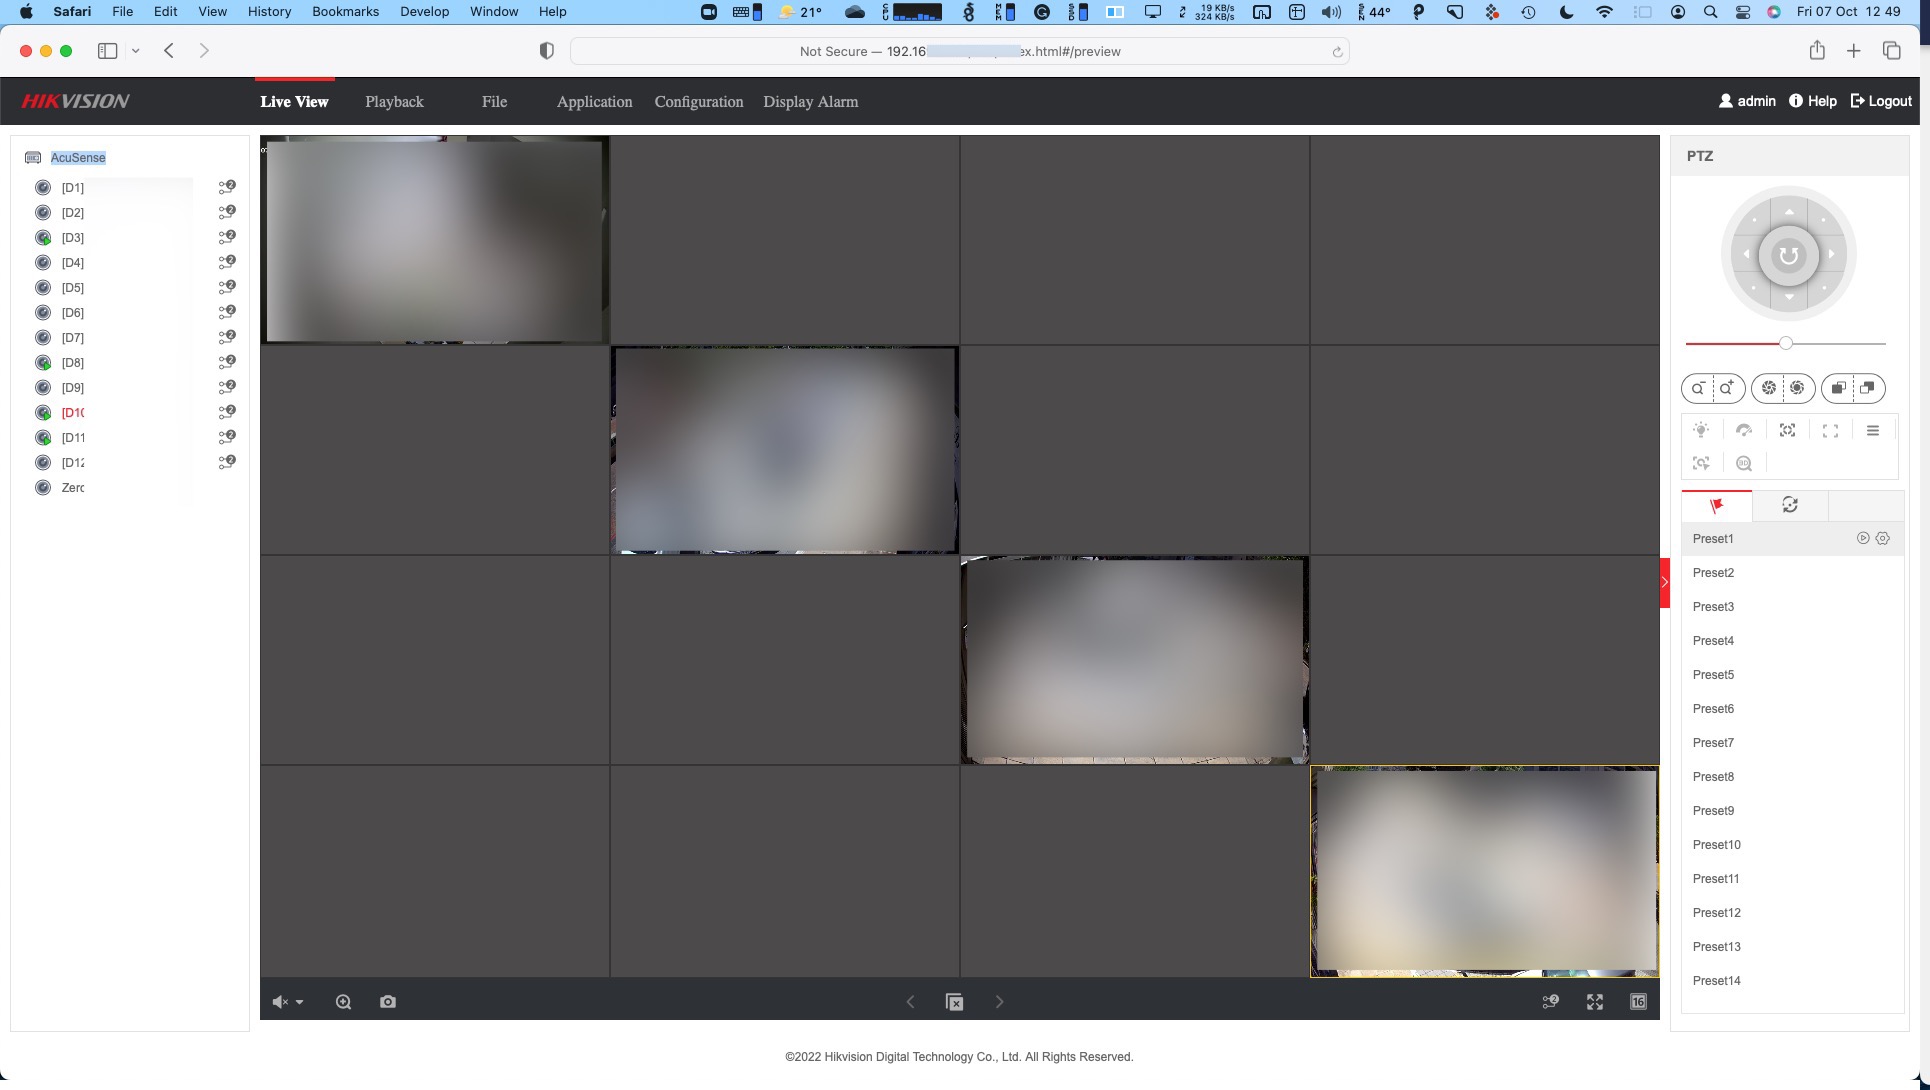Turn on the PTZ light icon
This screenshot has height=1090, width=1930.
tap(1701, 430)
